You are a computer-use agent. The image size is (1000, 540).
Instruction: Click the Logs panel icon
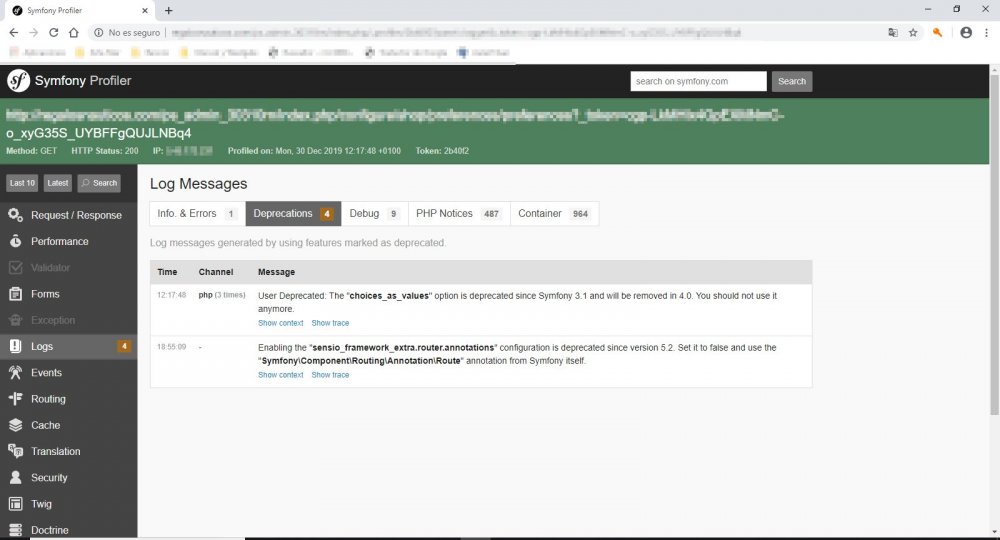[x=16, y=346]
